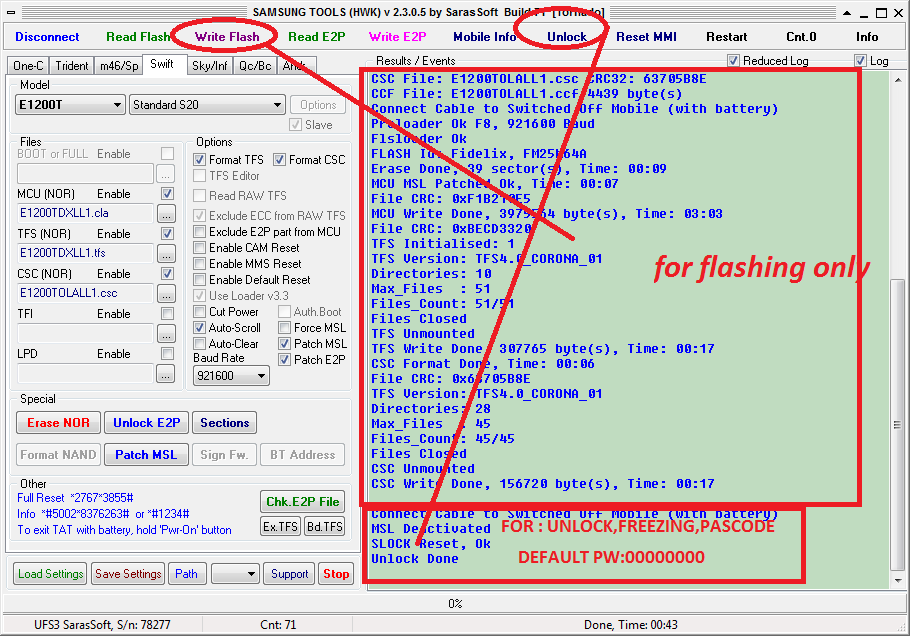Enable the Cut Power option

pyautogui.click(x=200, y=312)
